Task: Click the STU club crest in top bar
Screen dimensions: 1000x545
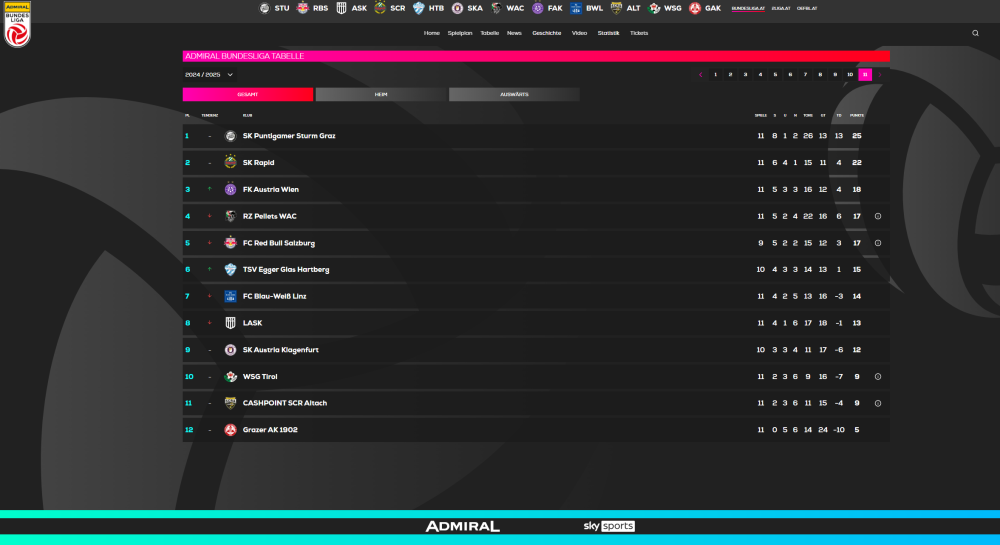Action: click(264, 8)
